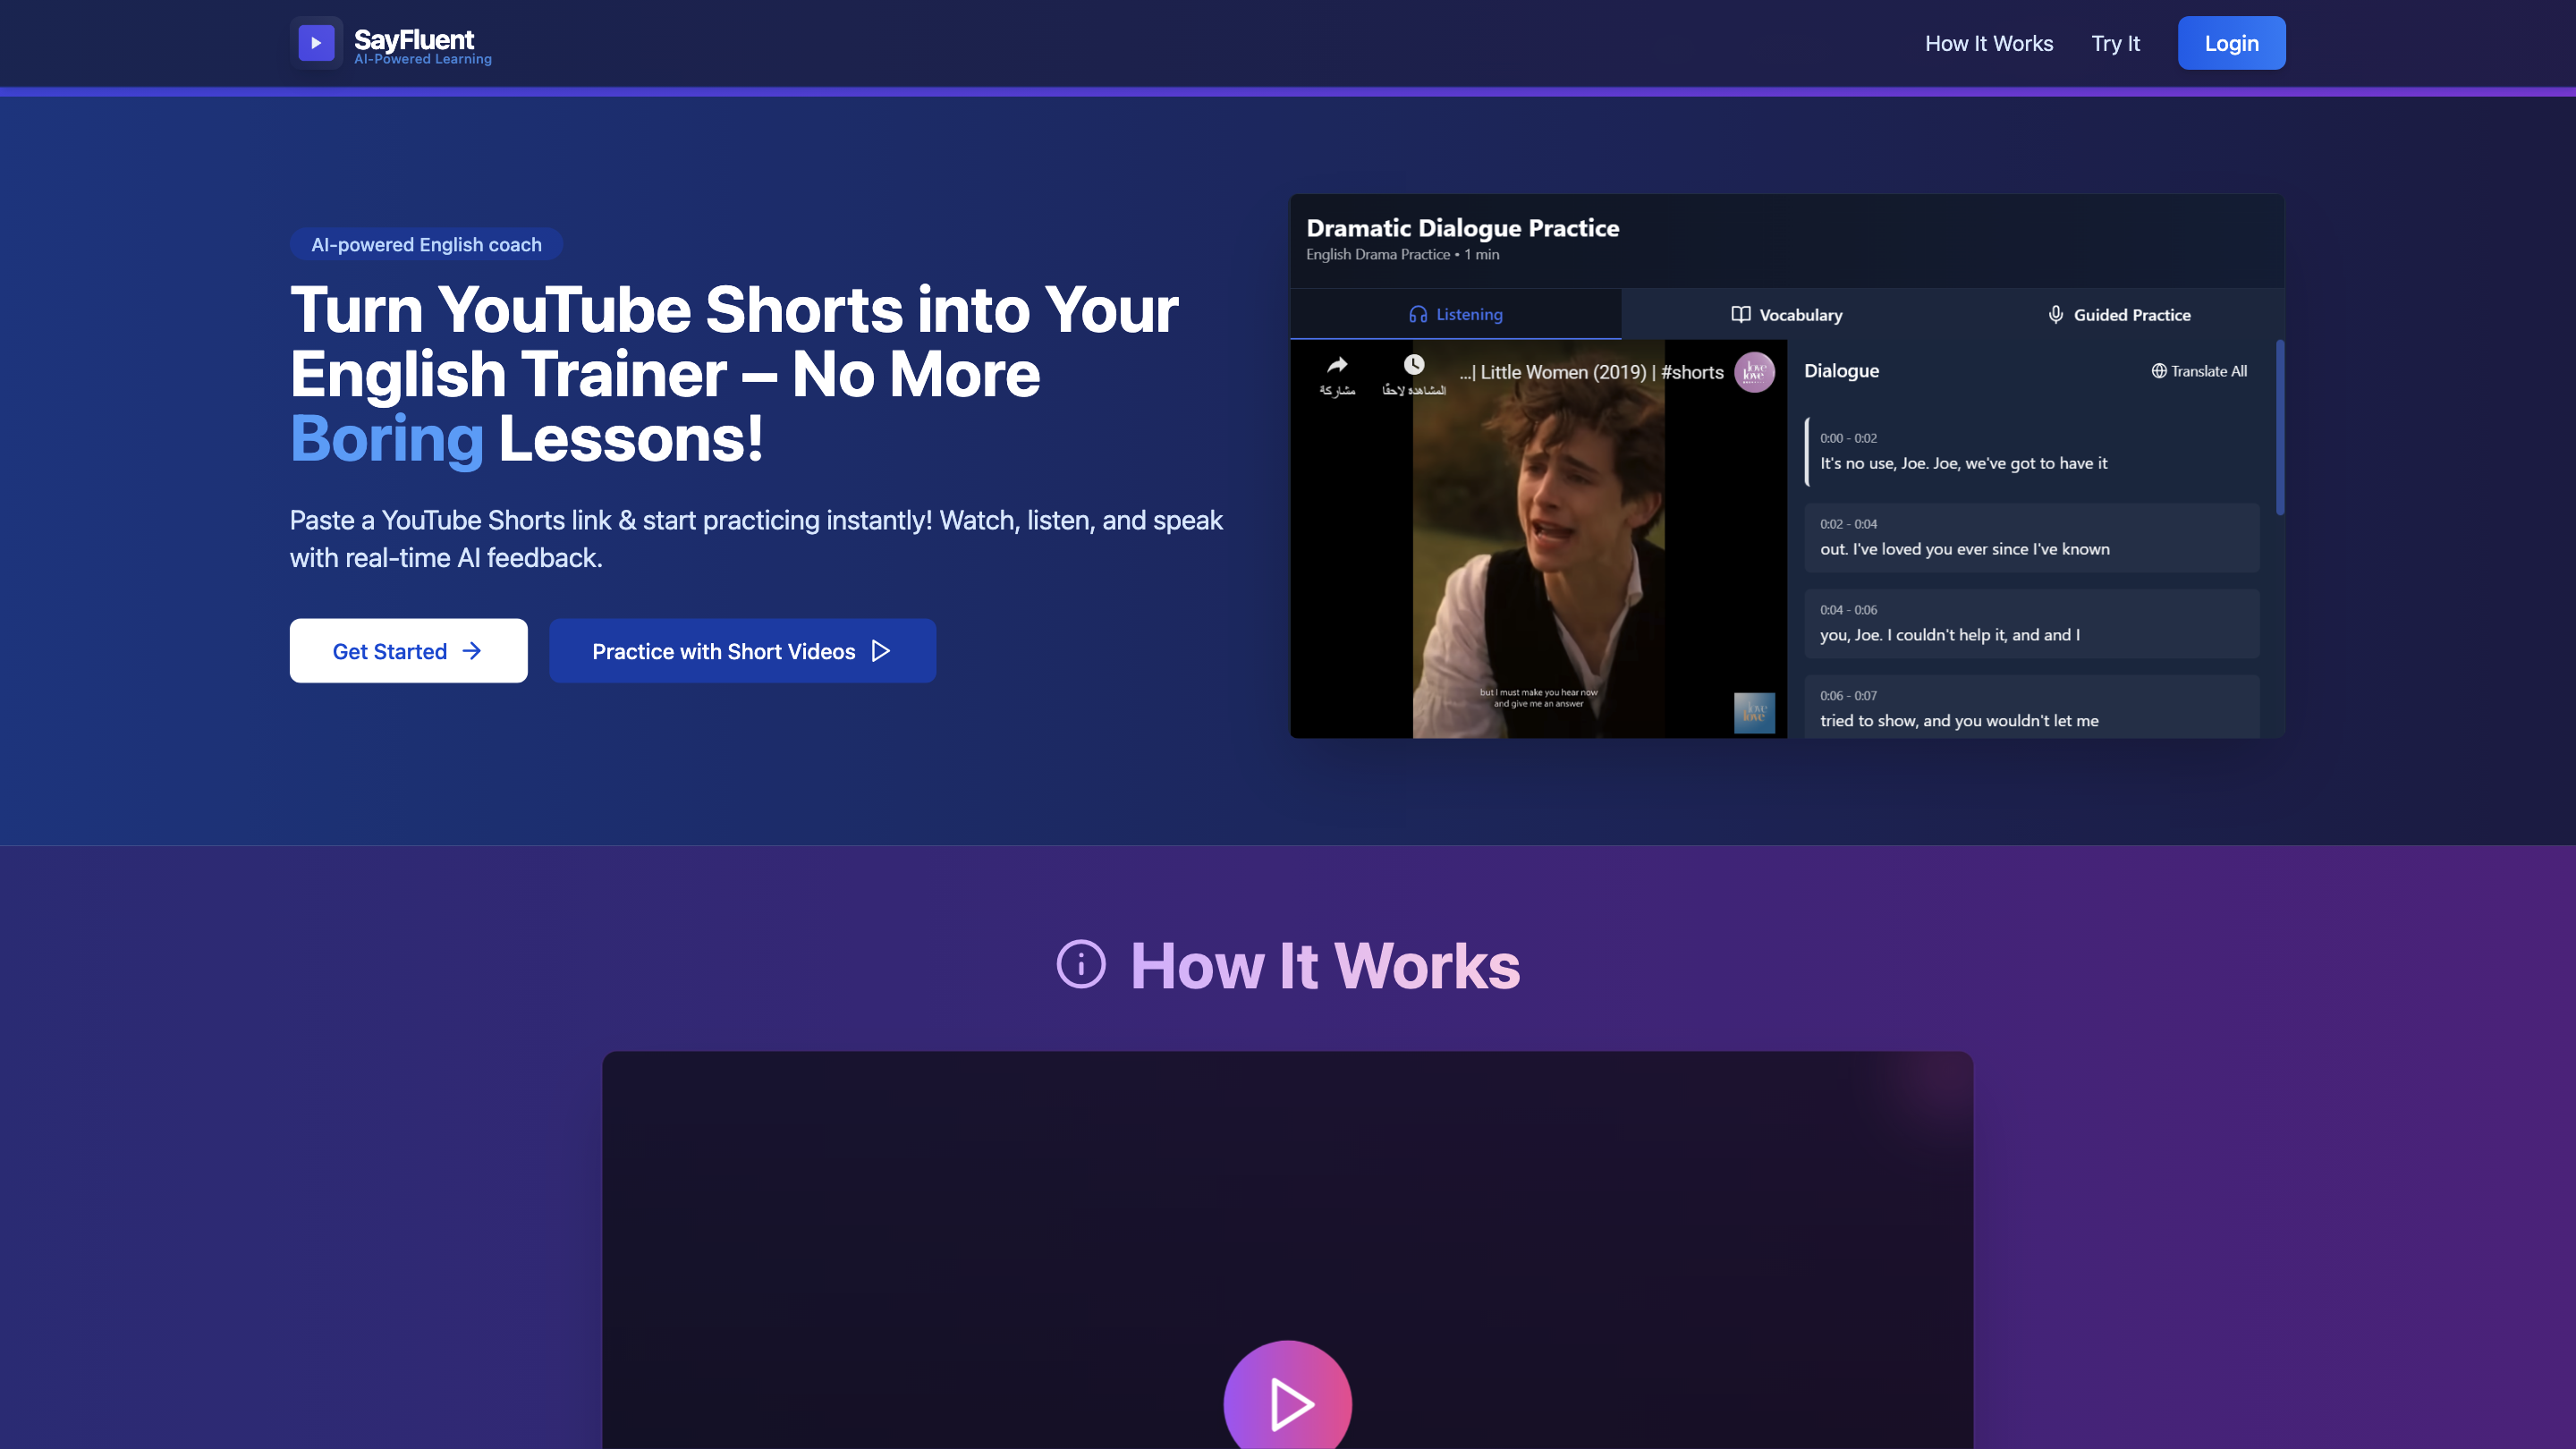Click channel watermark in video corner
This screenshot has width=2576, height=1449.
pyautogui.click(x=1754, y=713)
